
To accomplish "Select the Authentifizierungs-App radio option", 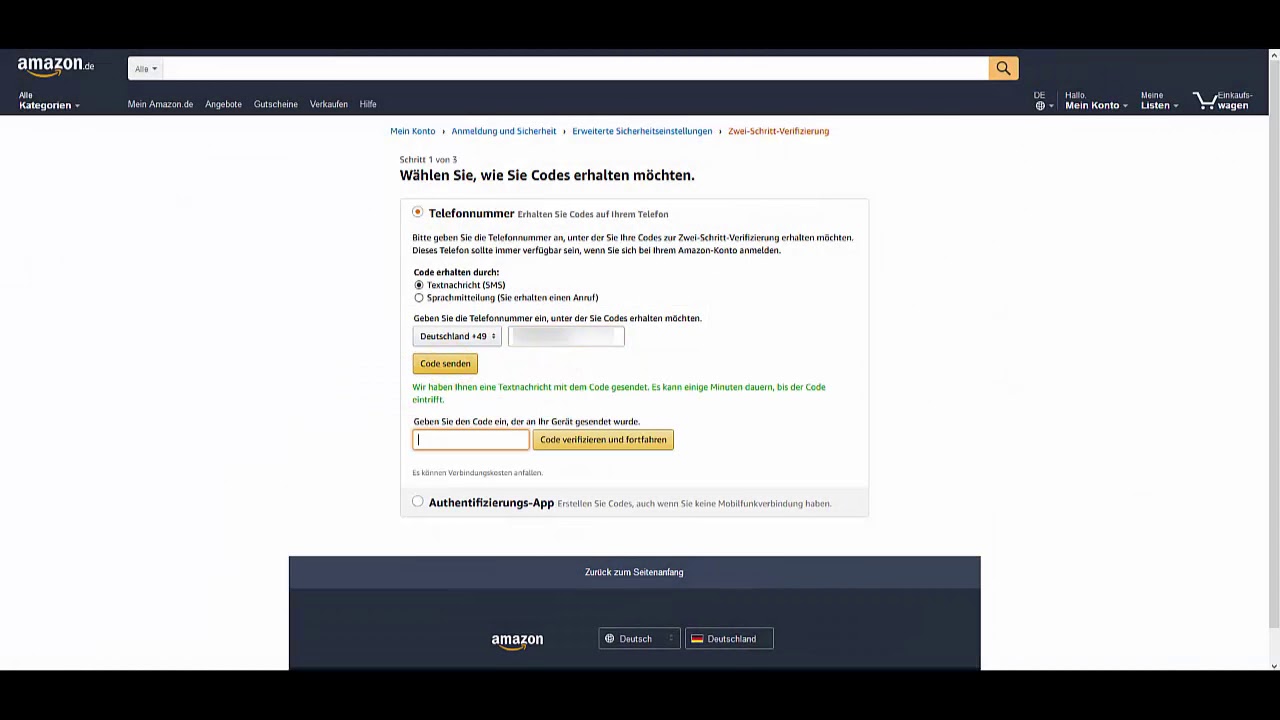I will pos(417,502).
